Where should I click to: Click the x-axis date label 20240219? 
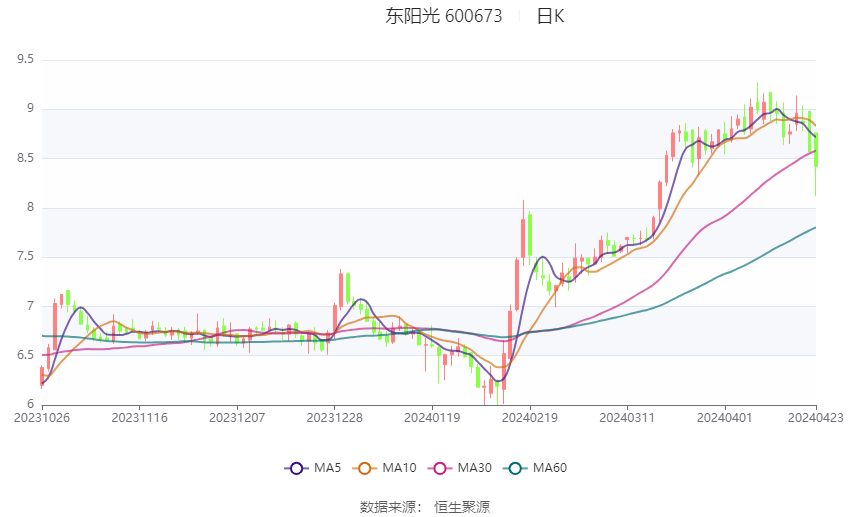(x=530, y=418)
